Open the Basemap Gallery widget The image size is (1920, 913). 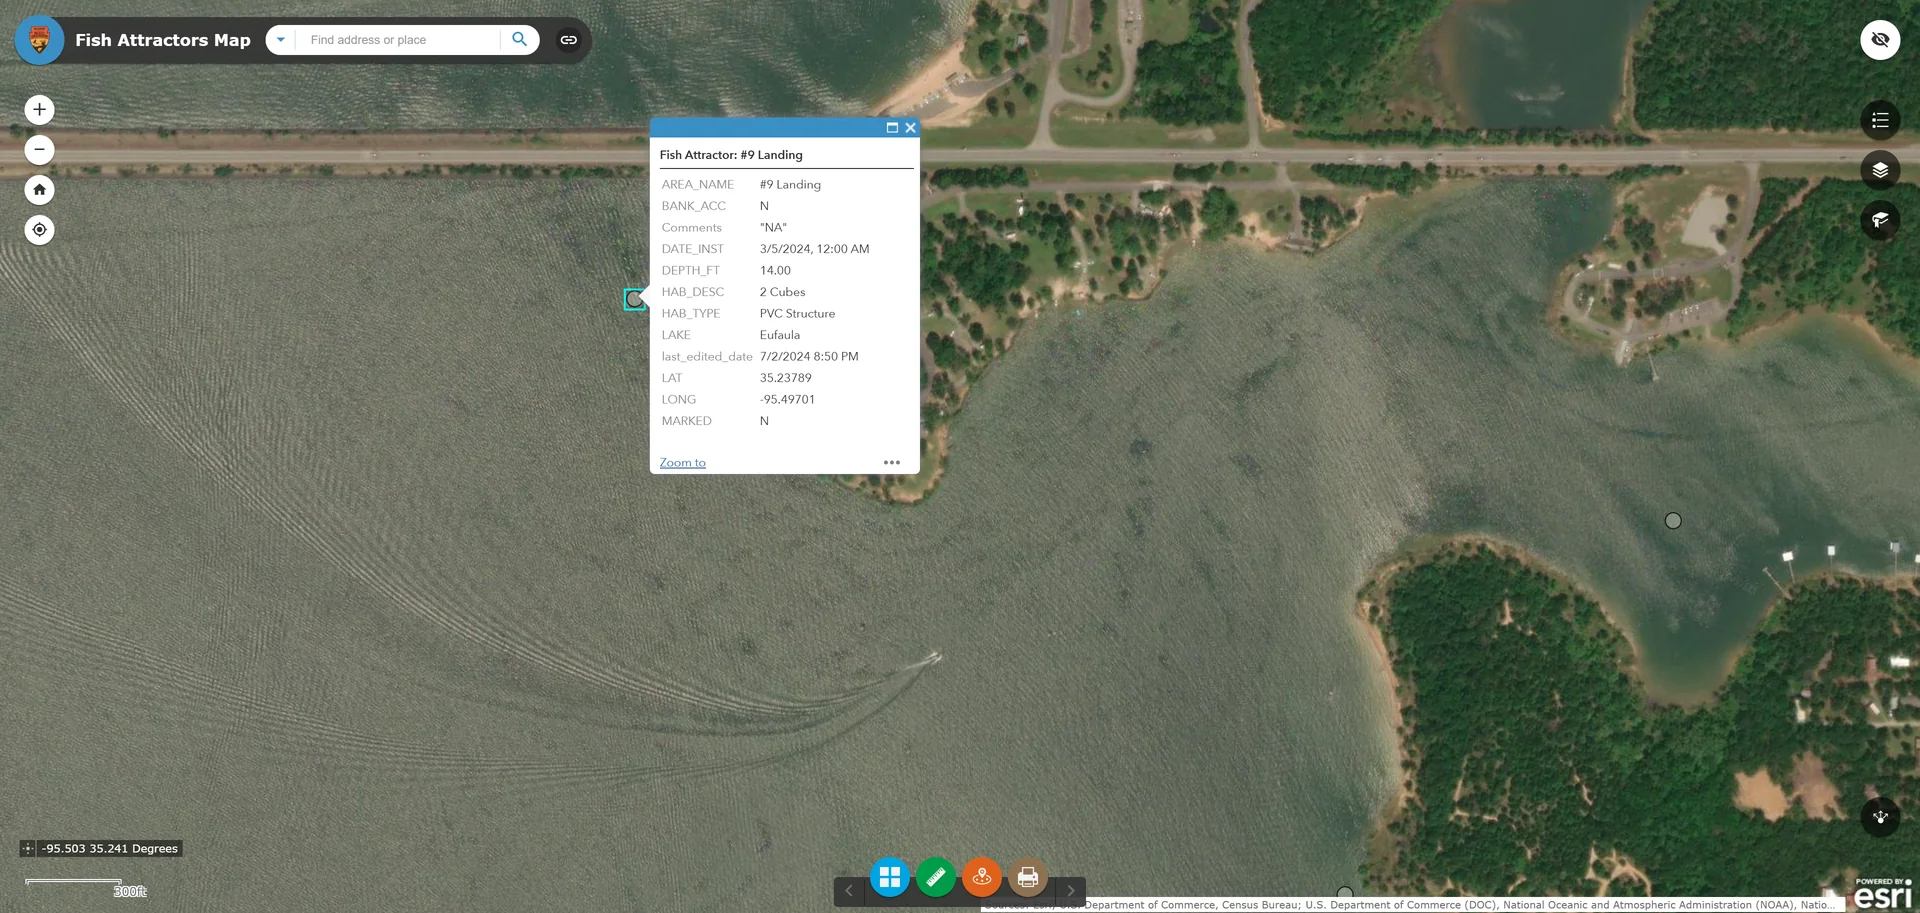pyautogui.click(x=889, y=878)
